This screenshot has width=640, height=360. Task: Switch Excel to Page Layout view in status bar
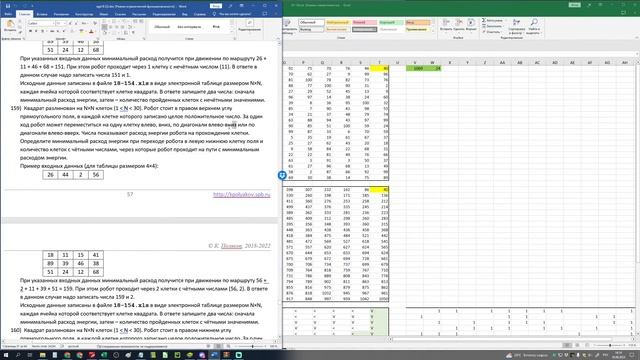(x=577, y=345)
